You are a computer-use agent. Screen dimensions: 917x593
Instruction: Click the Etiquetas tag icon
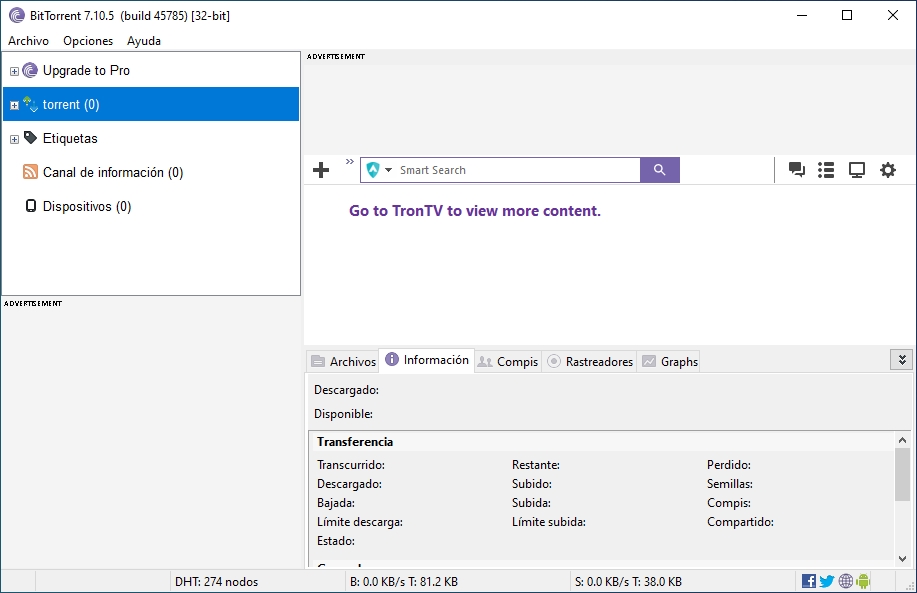[x=30, y=138]
